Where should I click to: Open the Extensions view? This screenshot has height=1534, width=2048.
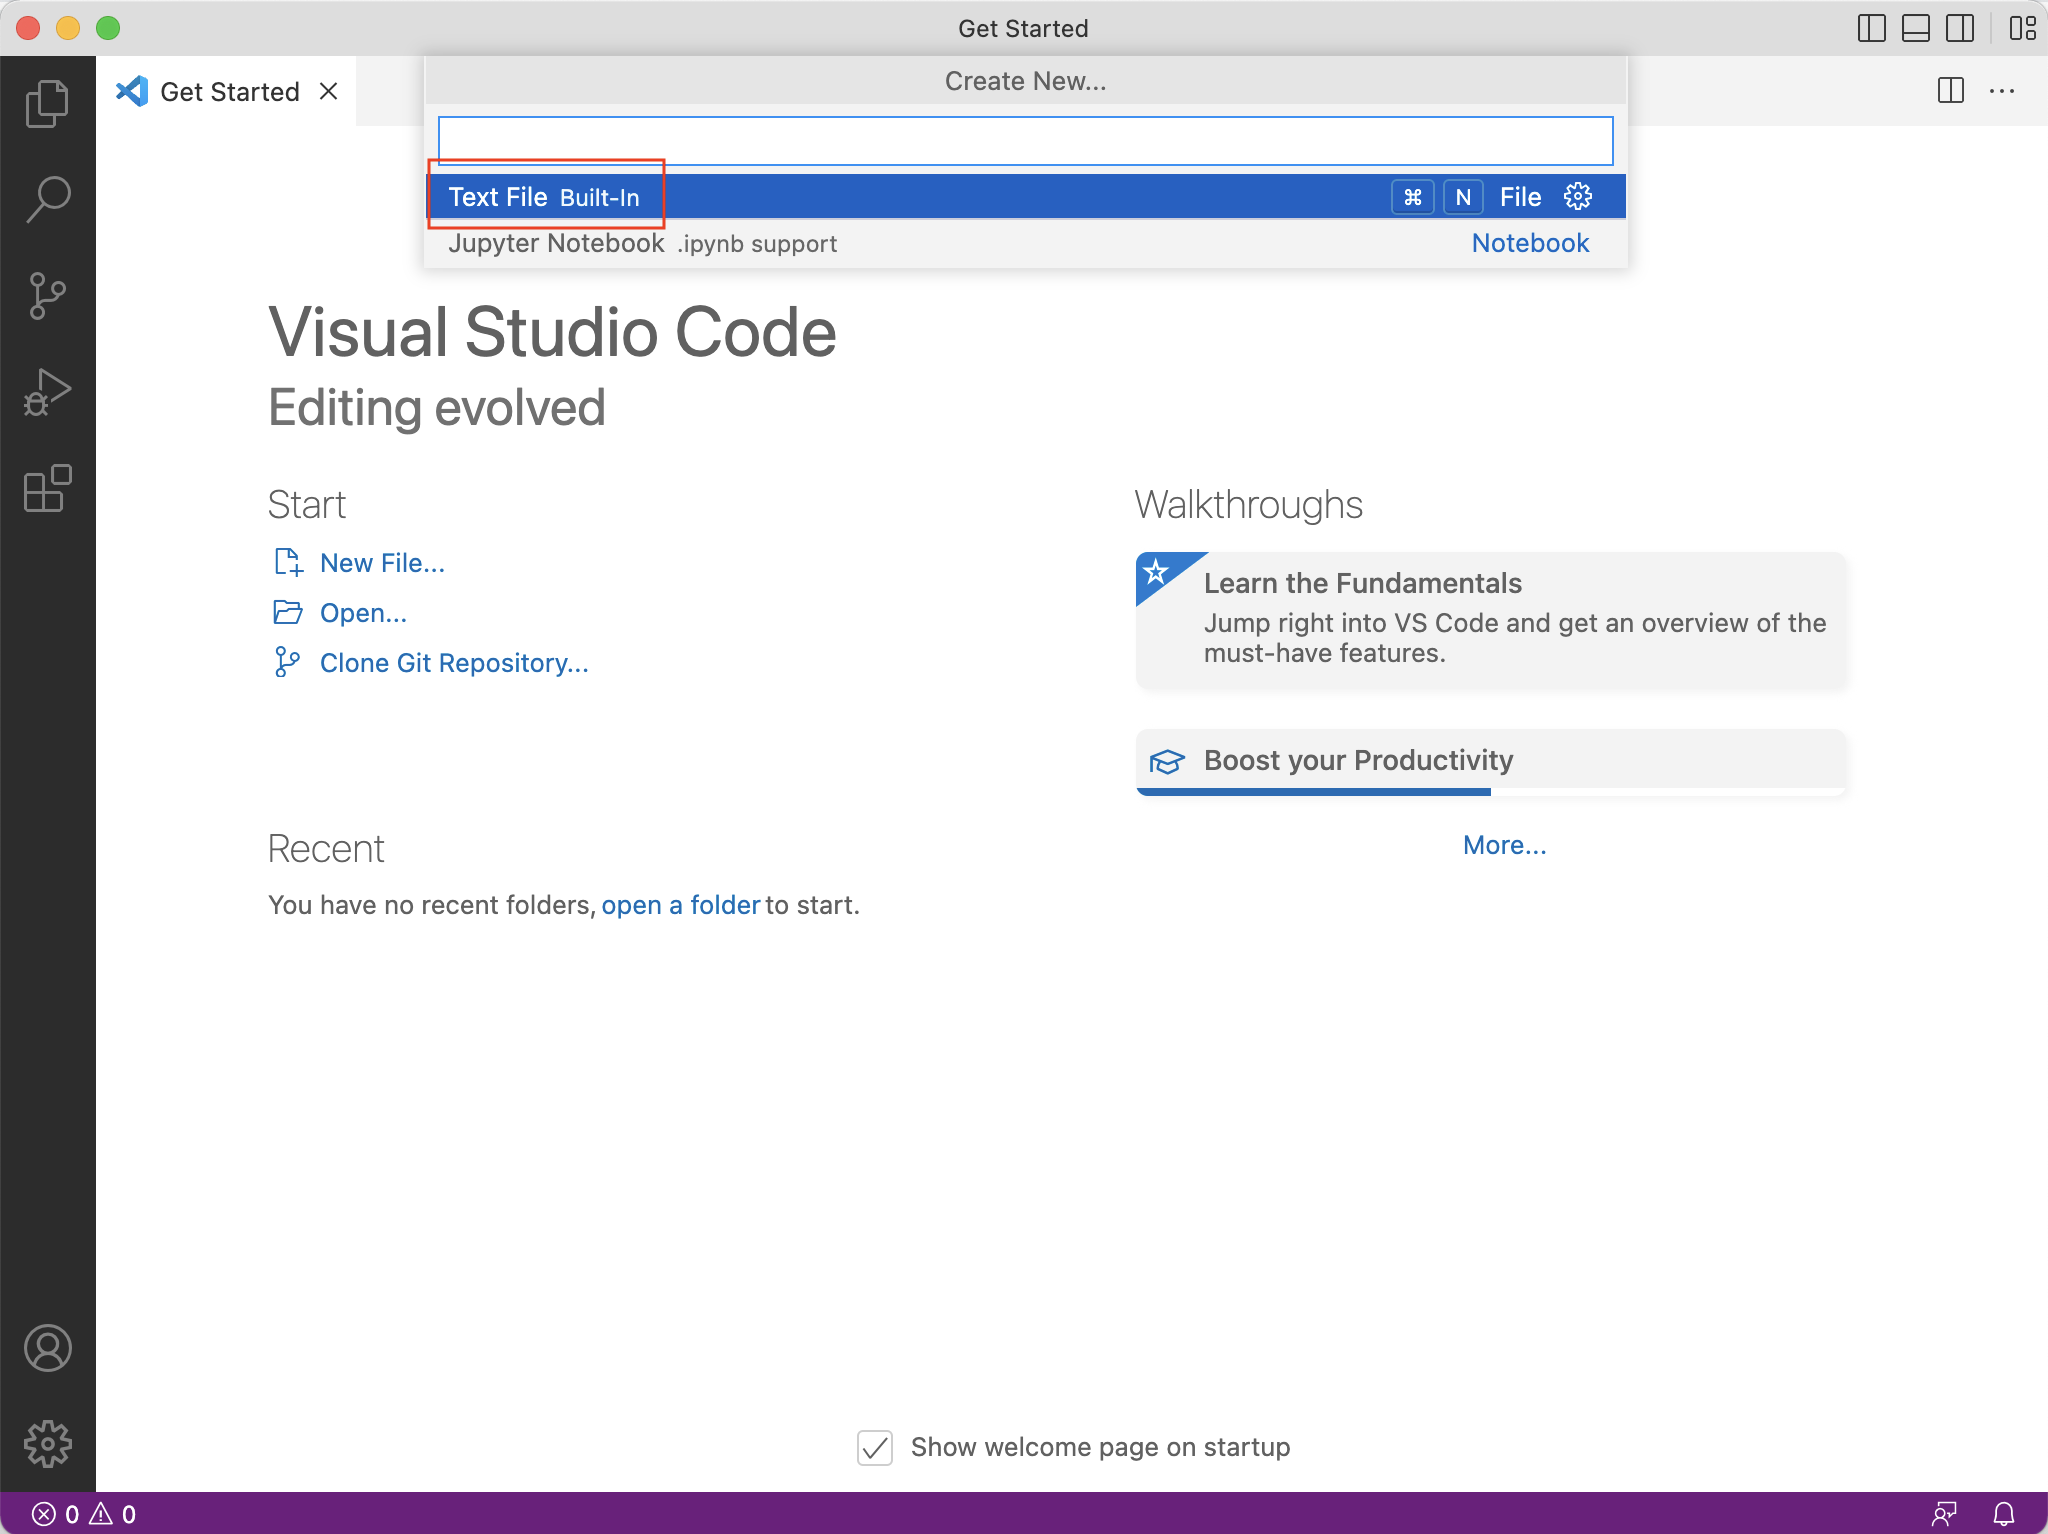(47, 488)
